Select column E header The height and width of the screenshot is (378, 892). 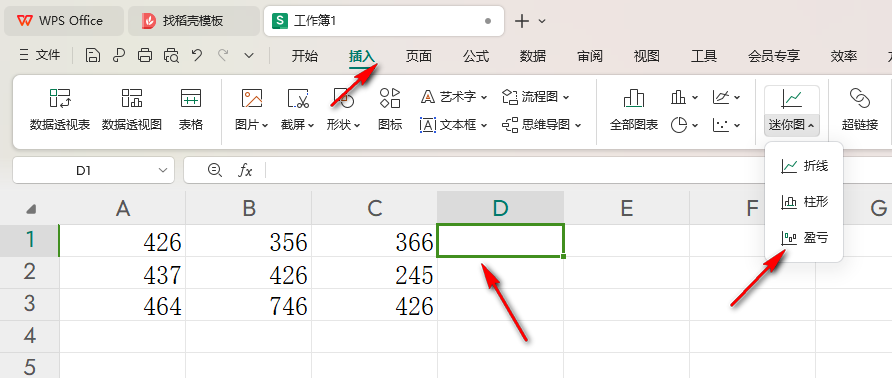626,208
